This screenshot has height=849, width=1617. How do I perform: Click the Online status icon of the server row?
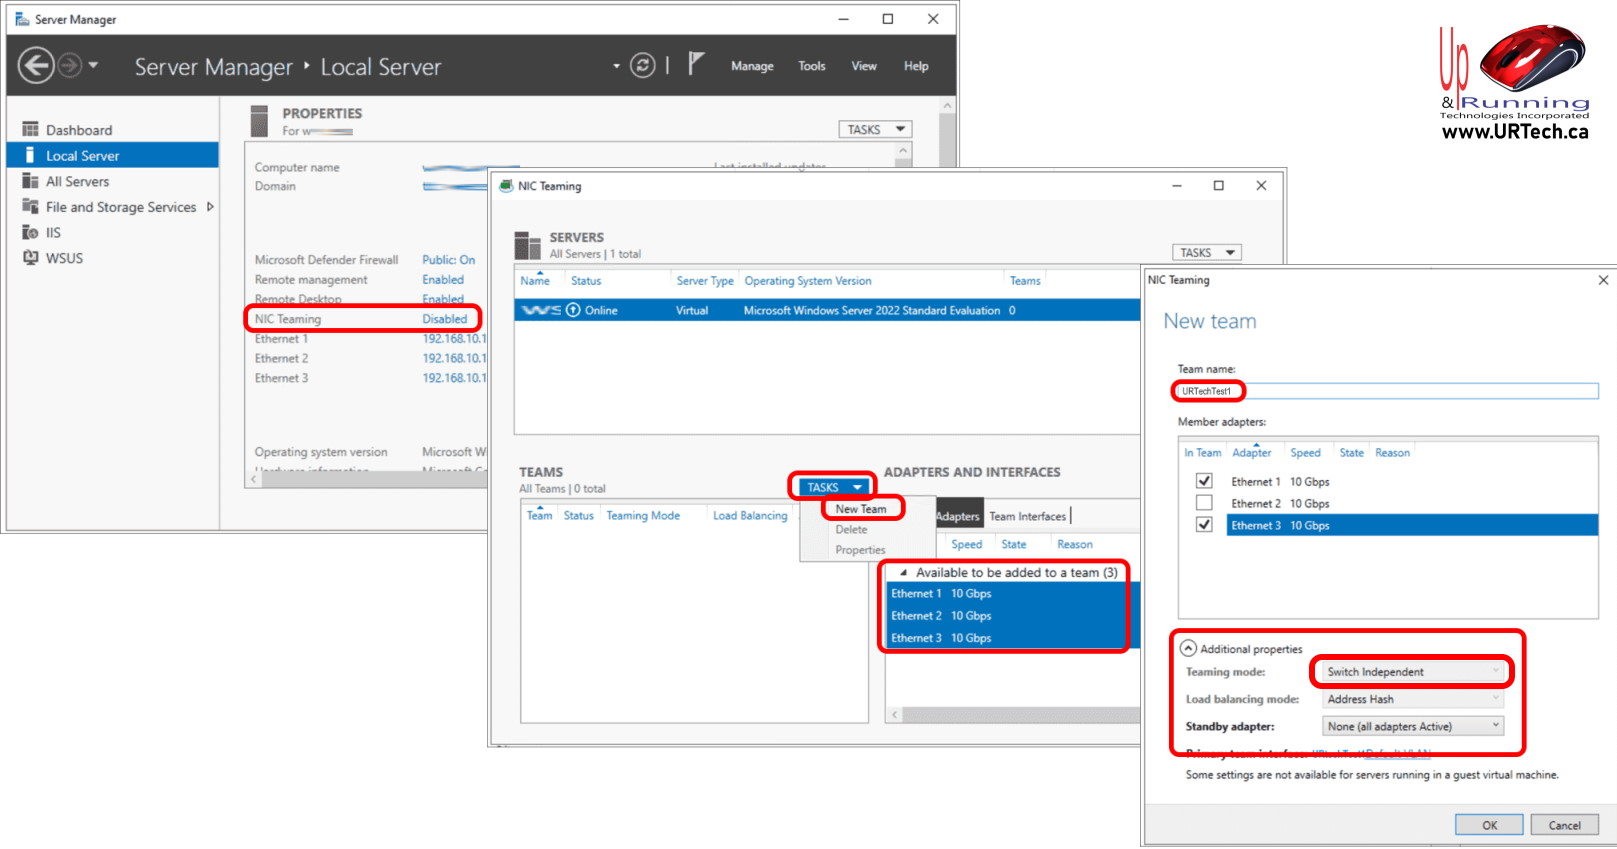tap(573, 310)
